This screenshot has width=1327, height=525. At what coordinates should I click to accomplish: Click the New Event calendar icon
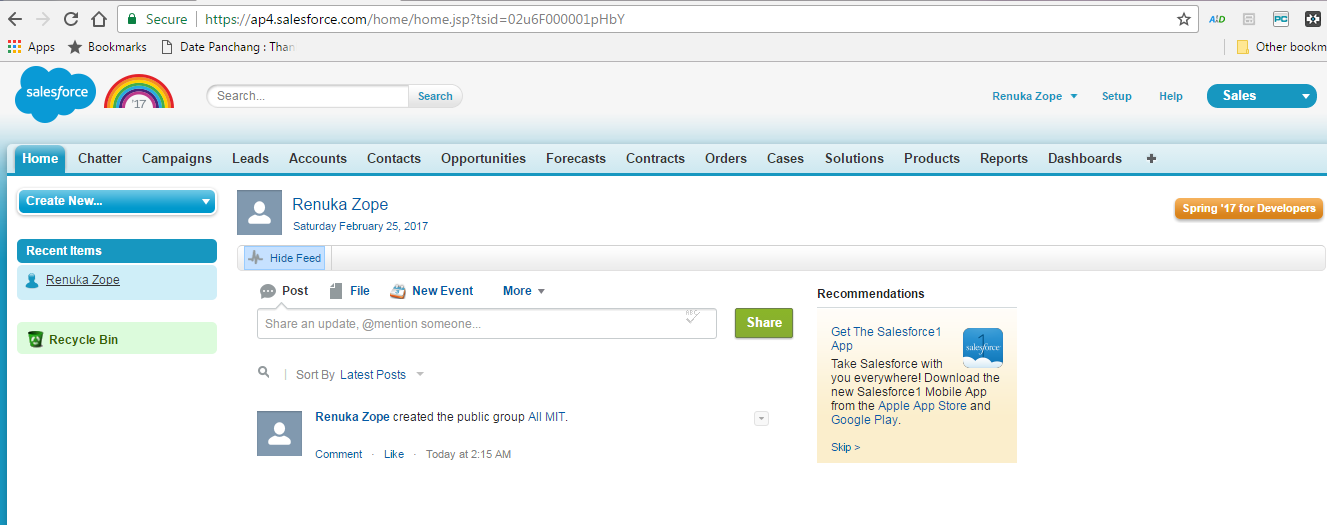[x=398, y=291]
